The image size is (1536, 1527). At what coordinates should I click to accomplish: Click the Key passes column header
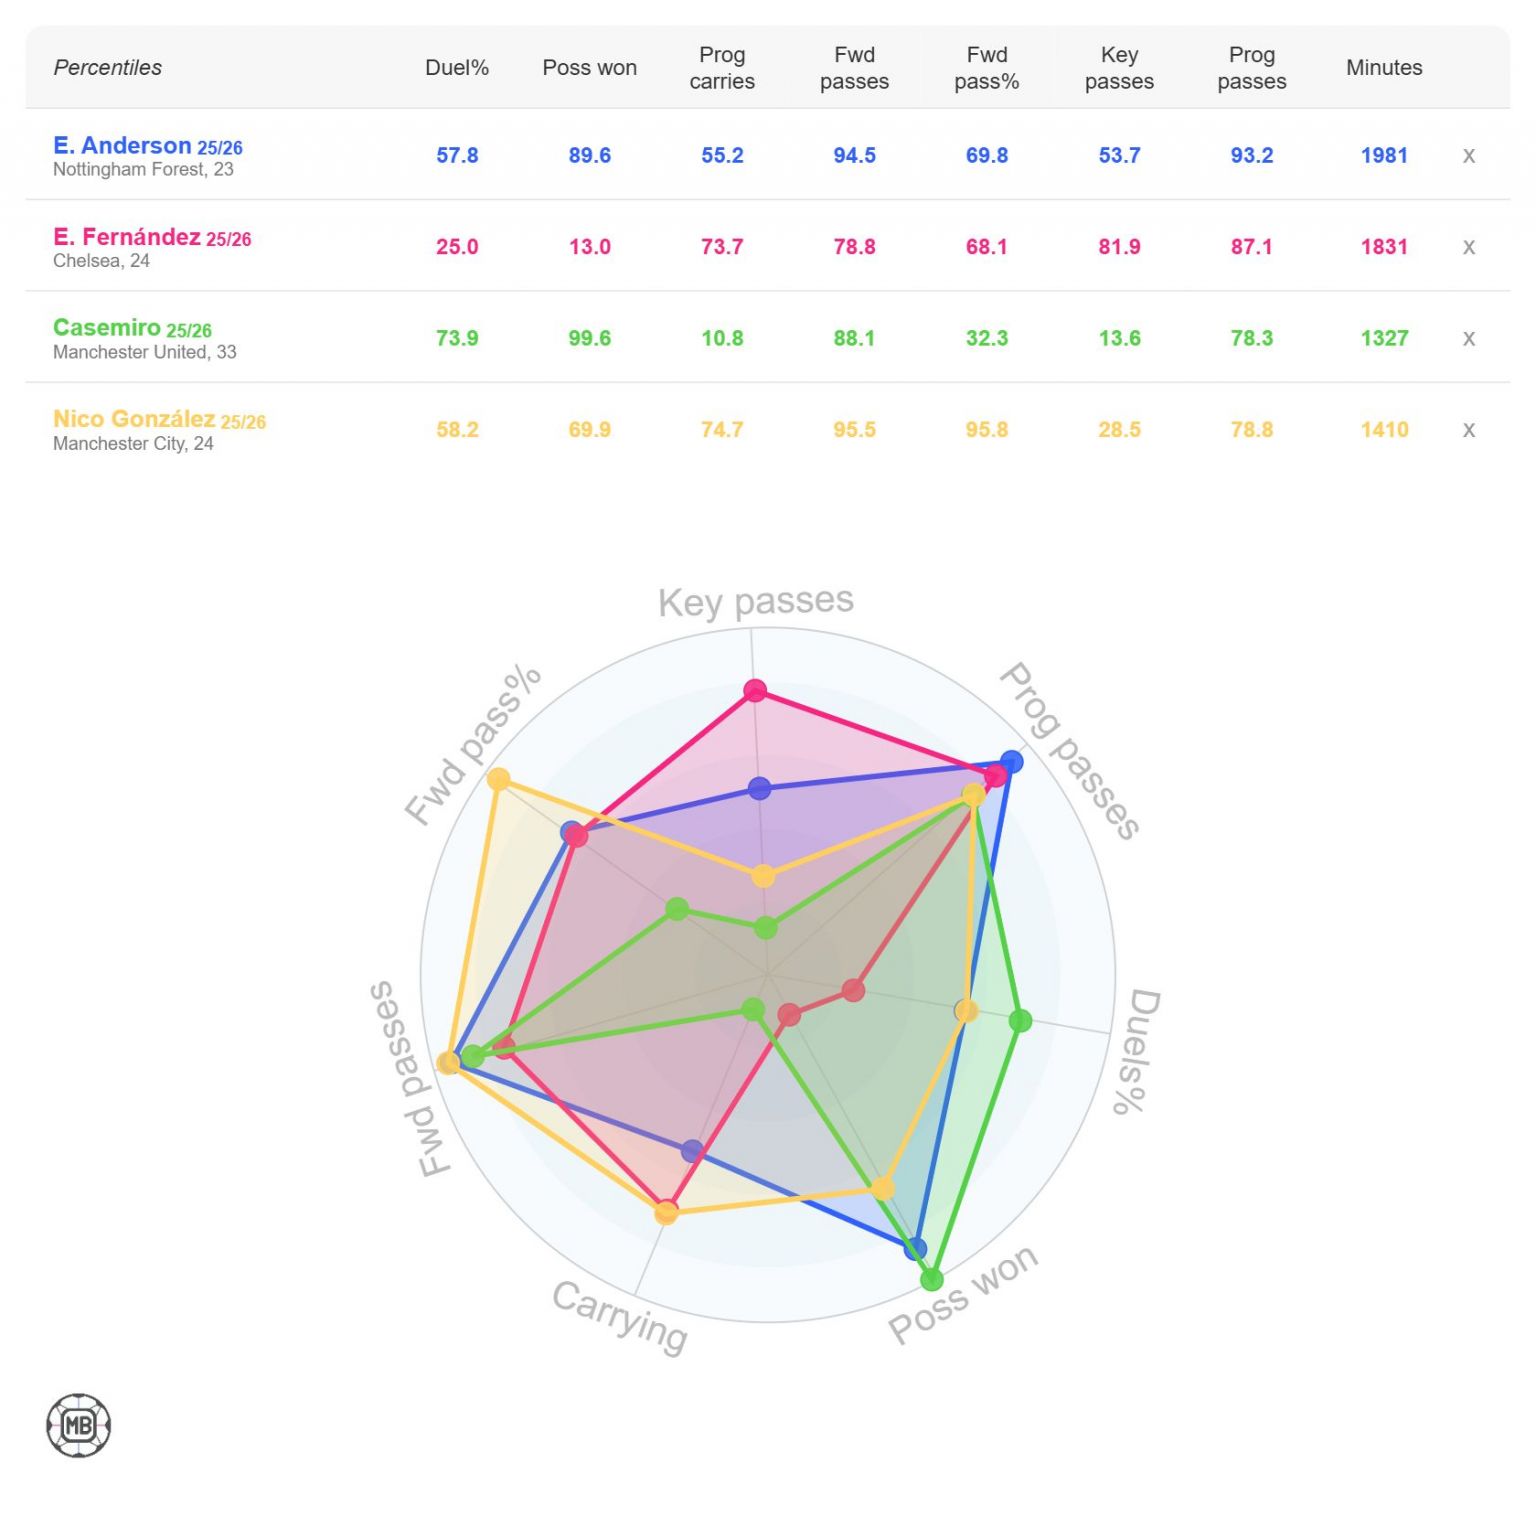click(x=1119, y=68)
